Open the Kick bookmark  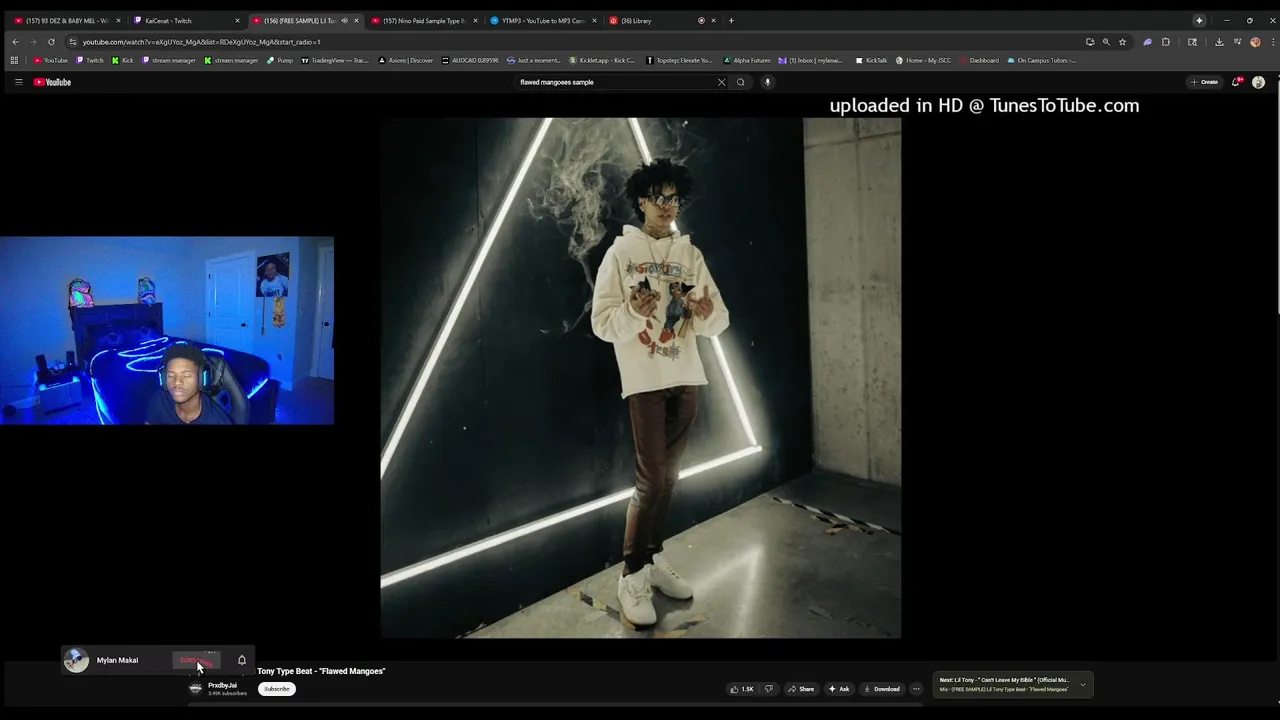point(123,60)
